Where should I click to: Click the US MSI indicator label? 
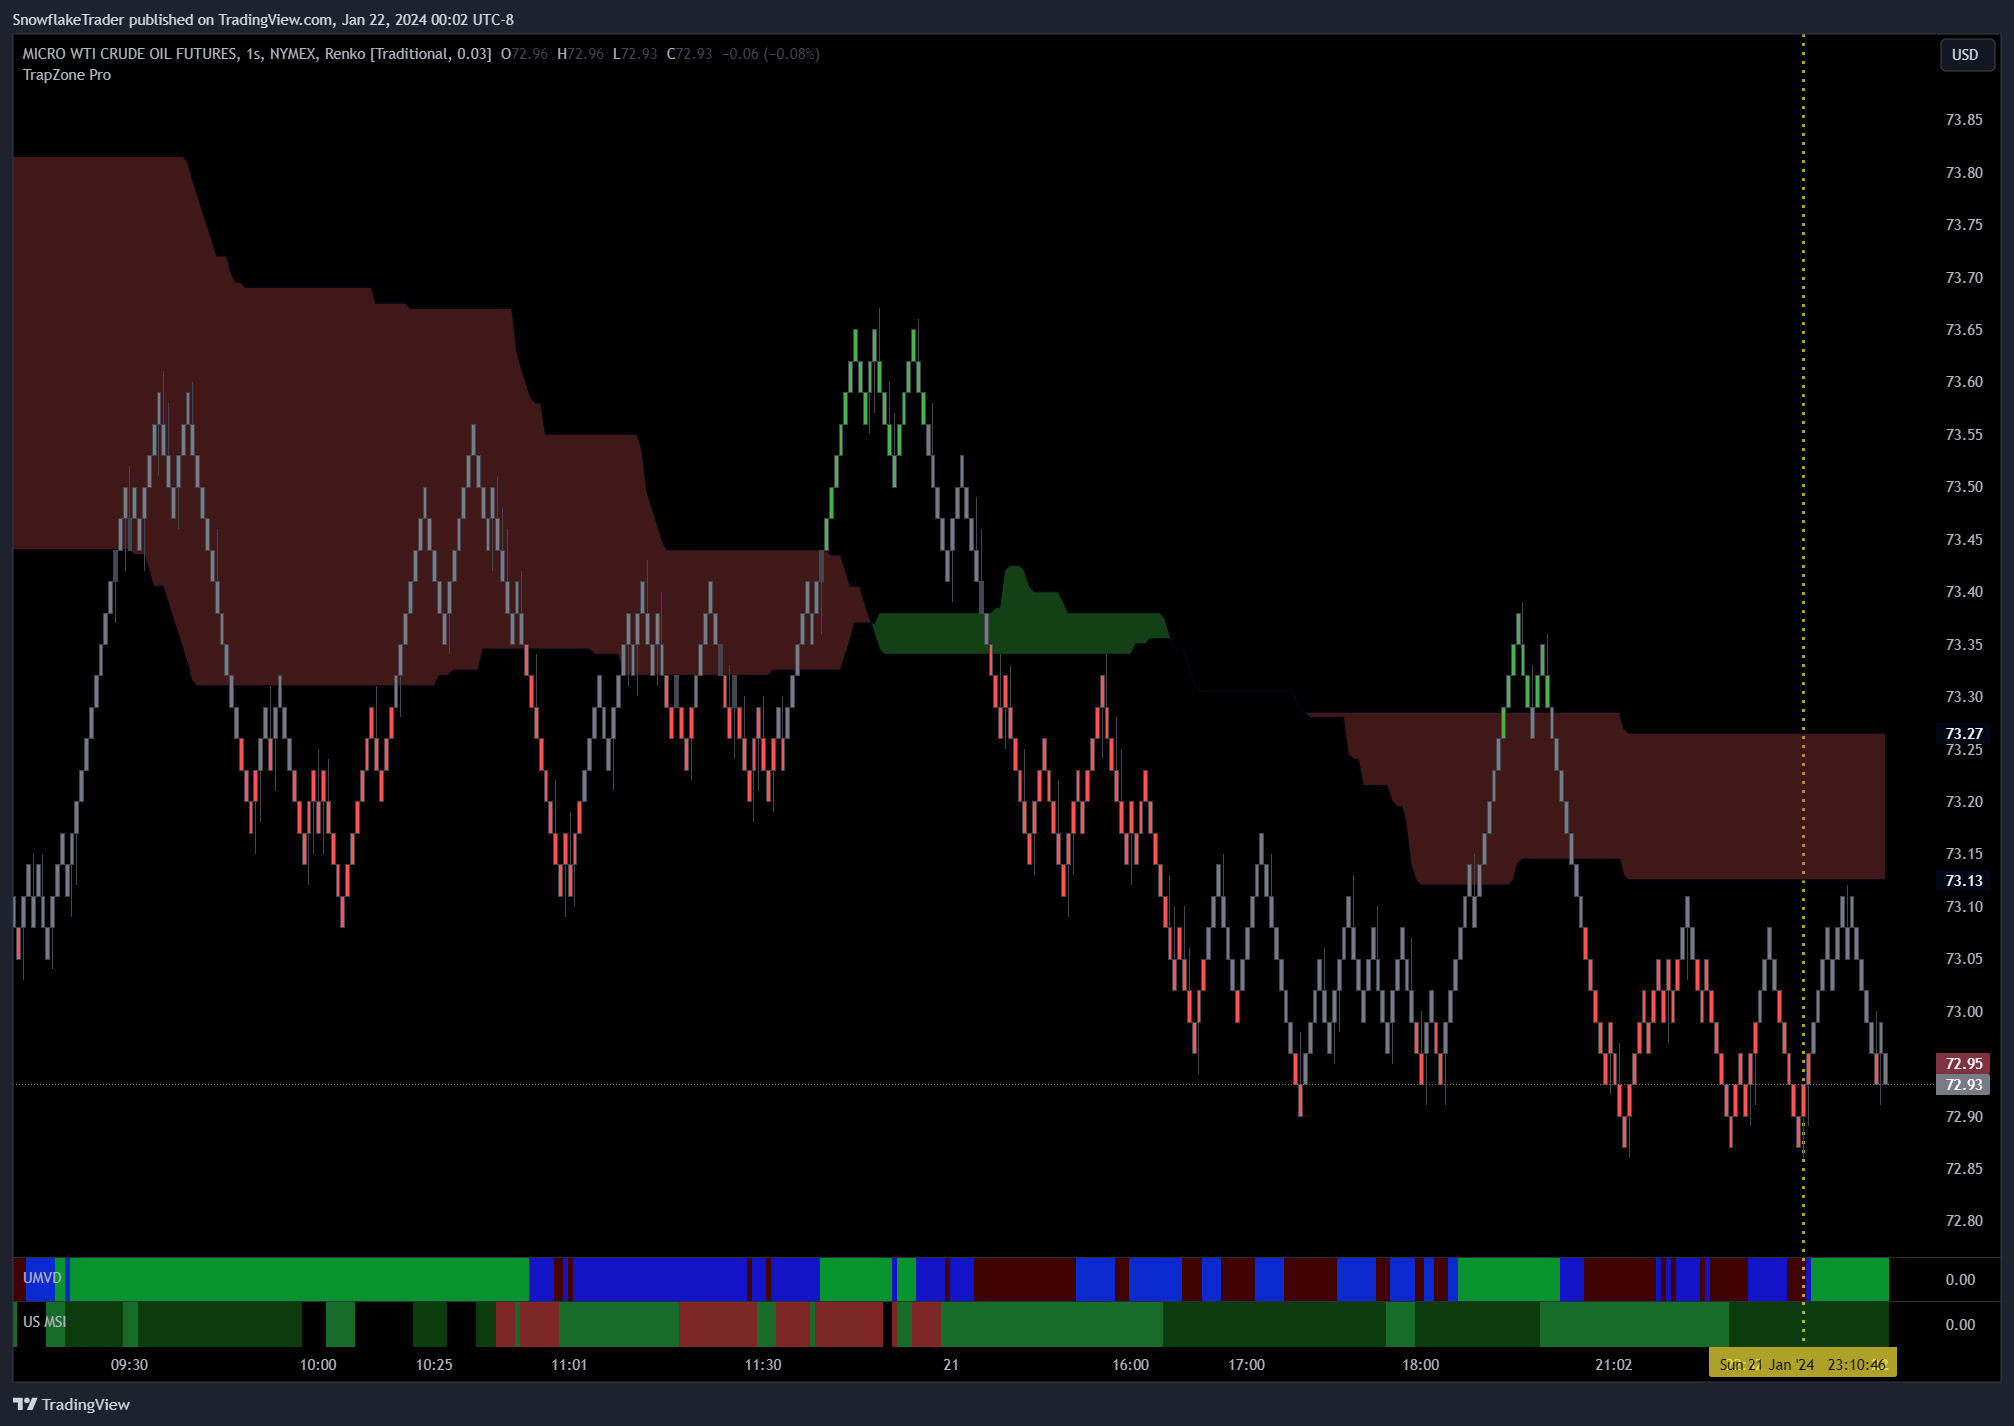pyautogui.click(x=44, y=1322)
